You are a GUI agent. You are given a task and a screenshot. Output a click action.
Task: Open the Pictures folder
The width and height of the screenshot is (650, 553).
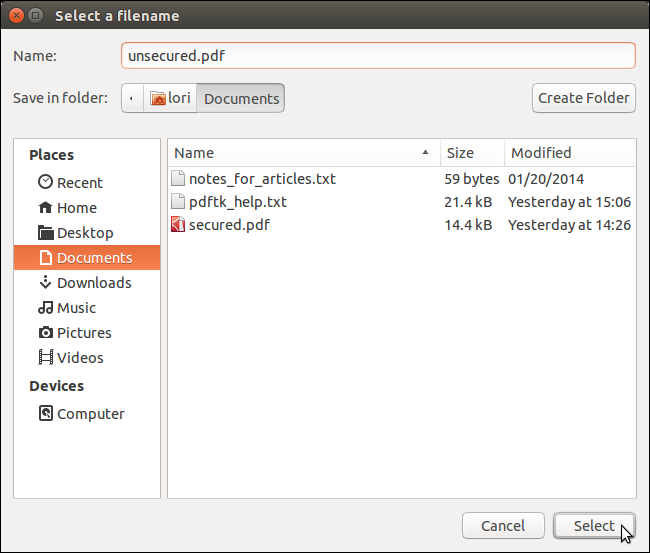point(84,332)
